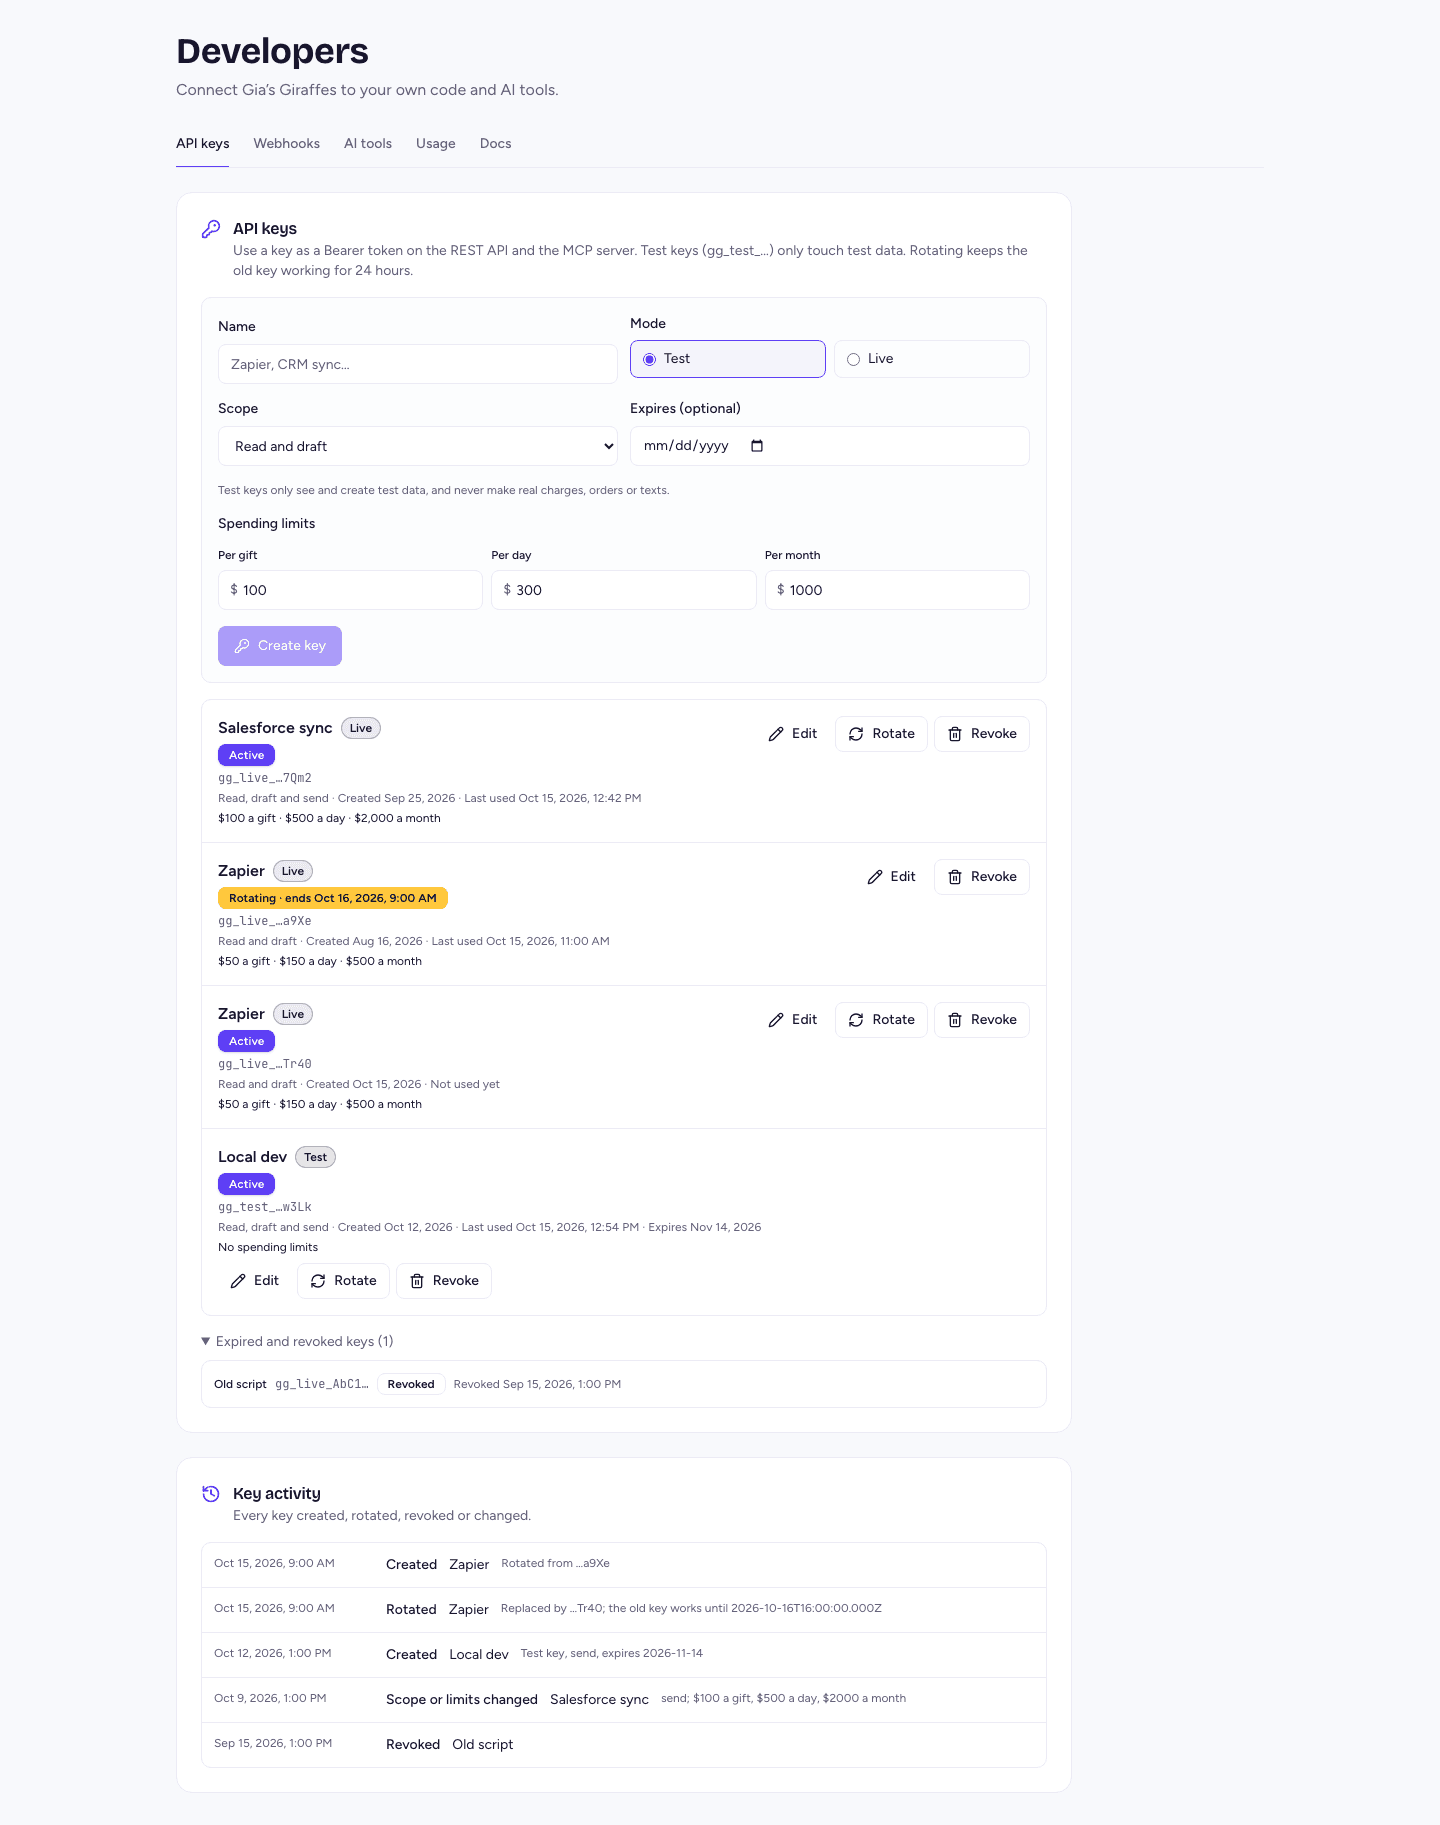1440x1825 pixels.
Task: Click the rotate arrows icon for Salesforce sync
Action: (x=856, y=734)
